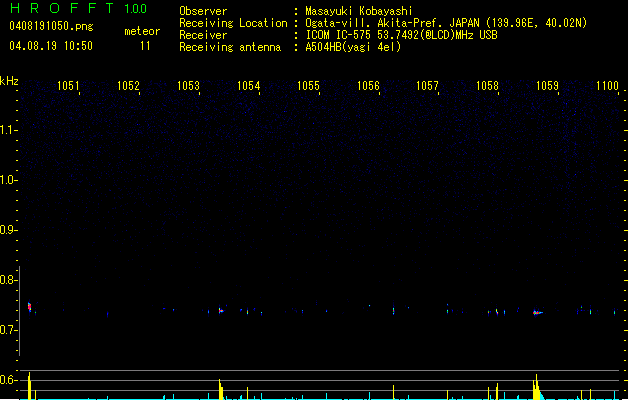Image resolution: width=629 pixels, height=400 pixels.
Task: Click the 1054 time axis marker
Action: (248, 85)
